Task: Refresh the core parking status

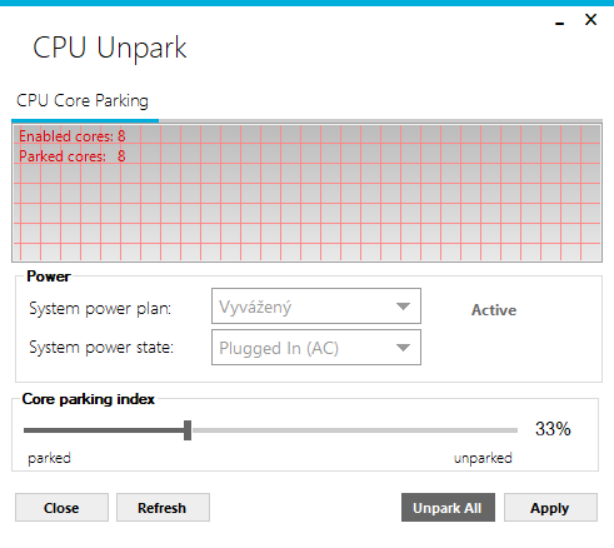Action: point(162,508)
